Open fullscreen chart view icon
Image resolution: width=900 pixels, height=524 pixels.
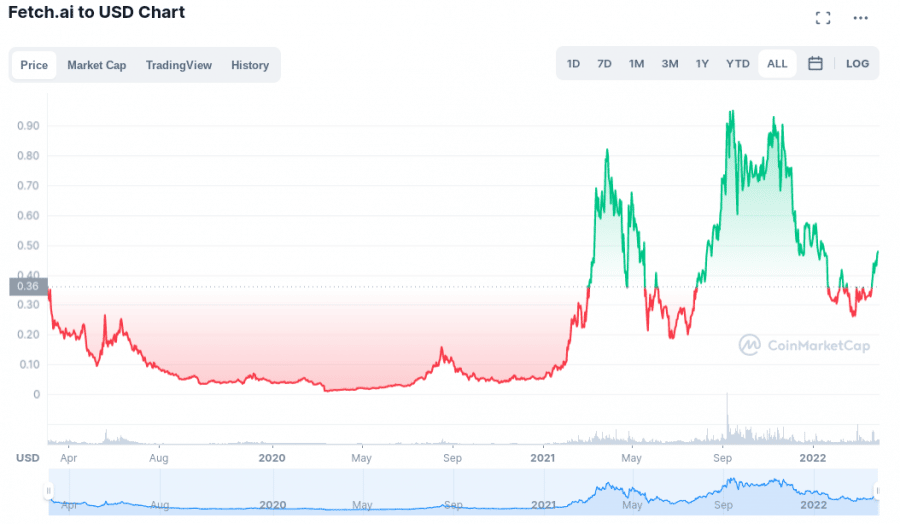tap(823, 18)
